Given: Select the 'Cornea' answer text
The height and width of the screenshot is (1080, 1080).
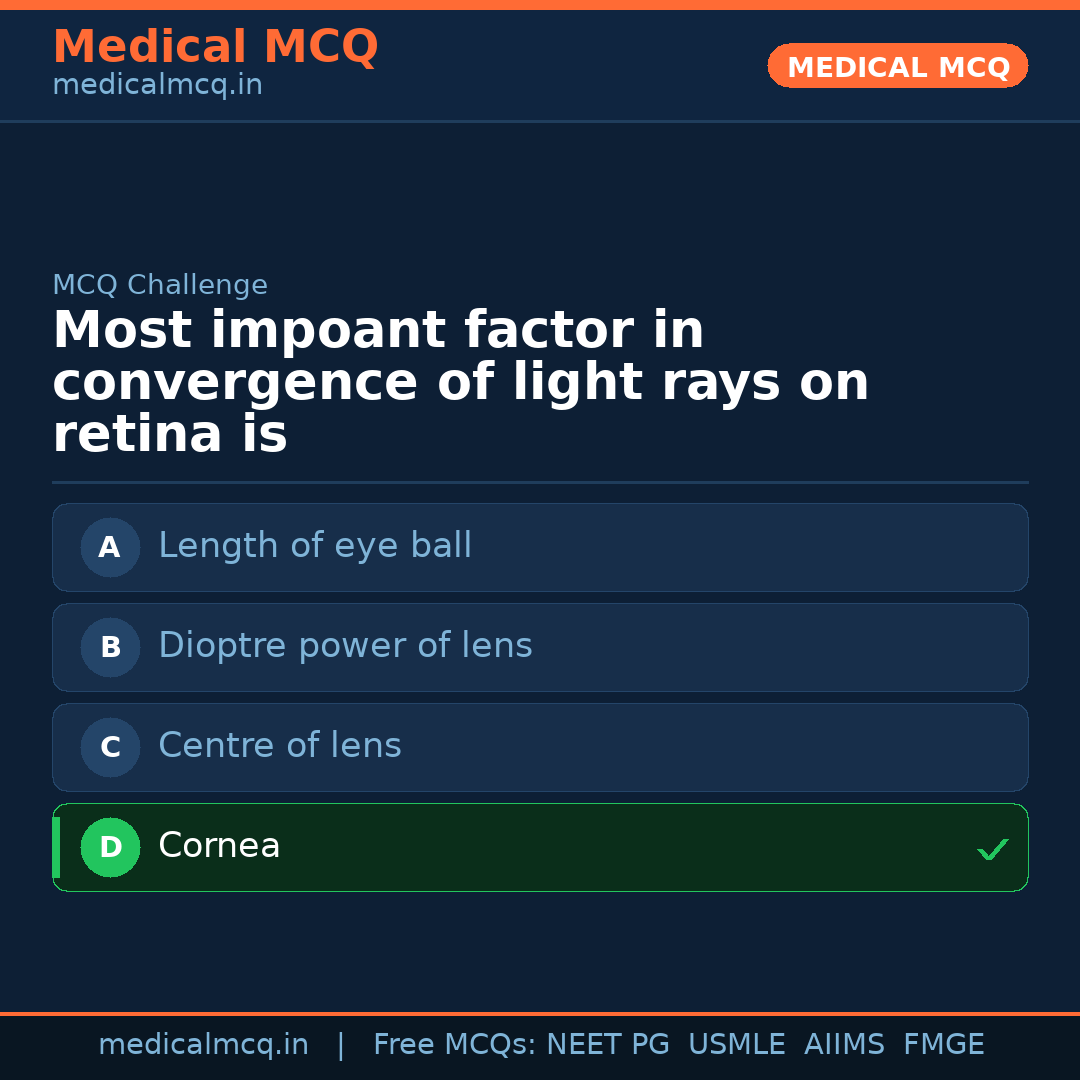Looking at the screenshot, I should (x=219, y=846).
